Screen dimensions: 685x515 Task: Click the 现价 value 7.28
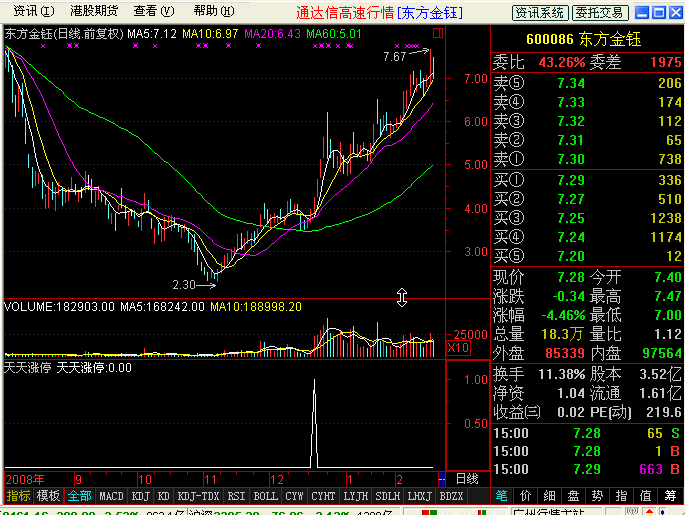571,277
